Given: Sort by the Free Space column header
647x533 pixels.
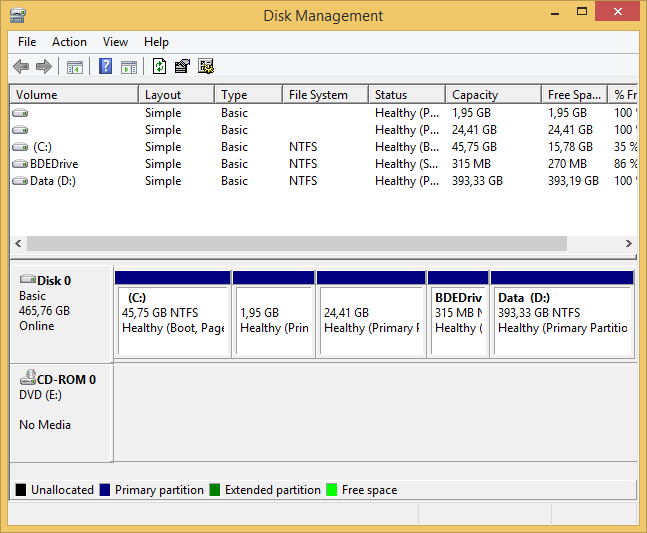Looking at the screenshot, I should [574, 94].
